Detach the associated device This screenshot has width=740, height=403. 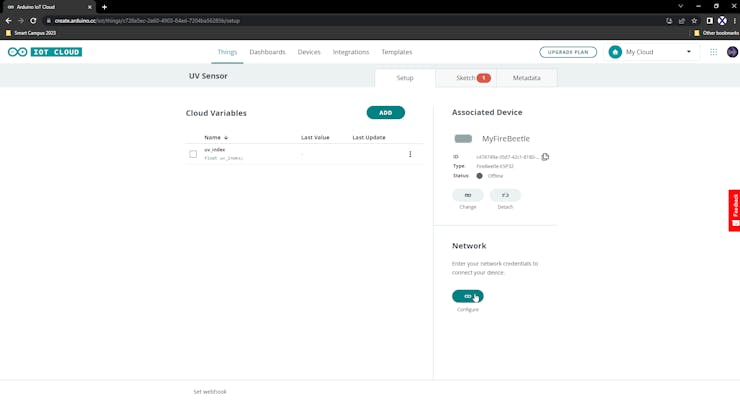pos(505,195)
